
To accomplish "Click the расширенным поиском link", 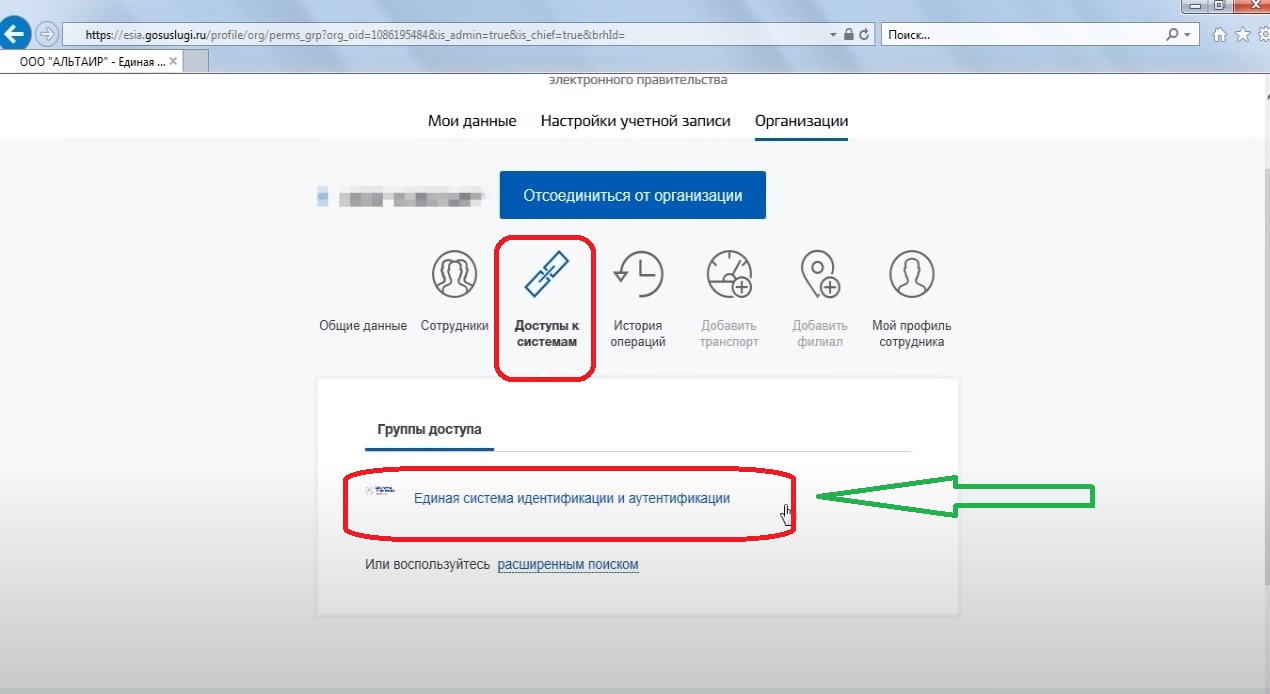I will tap(568, 565).
